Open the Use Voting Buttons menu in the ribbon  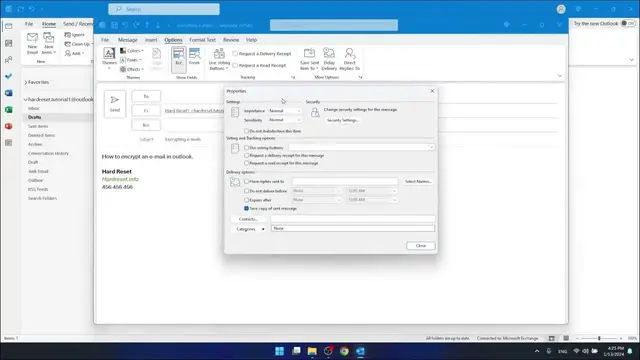[x=219, y=59]
